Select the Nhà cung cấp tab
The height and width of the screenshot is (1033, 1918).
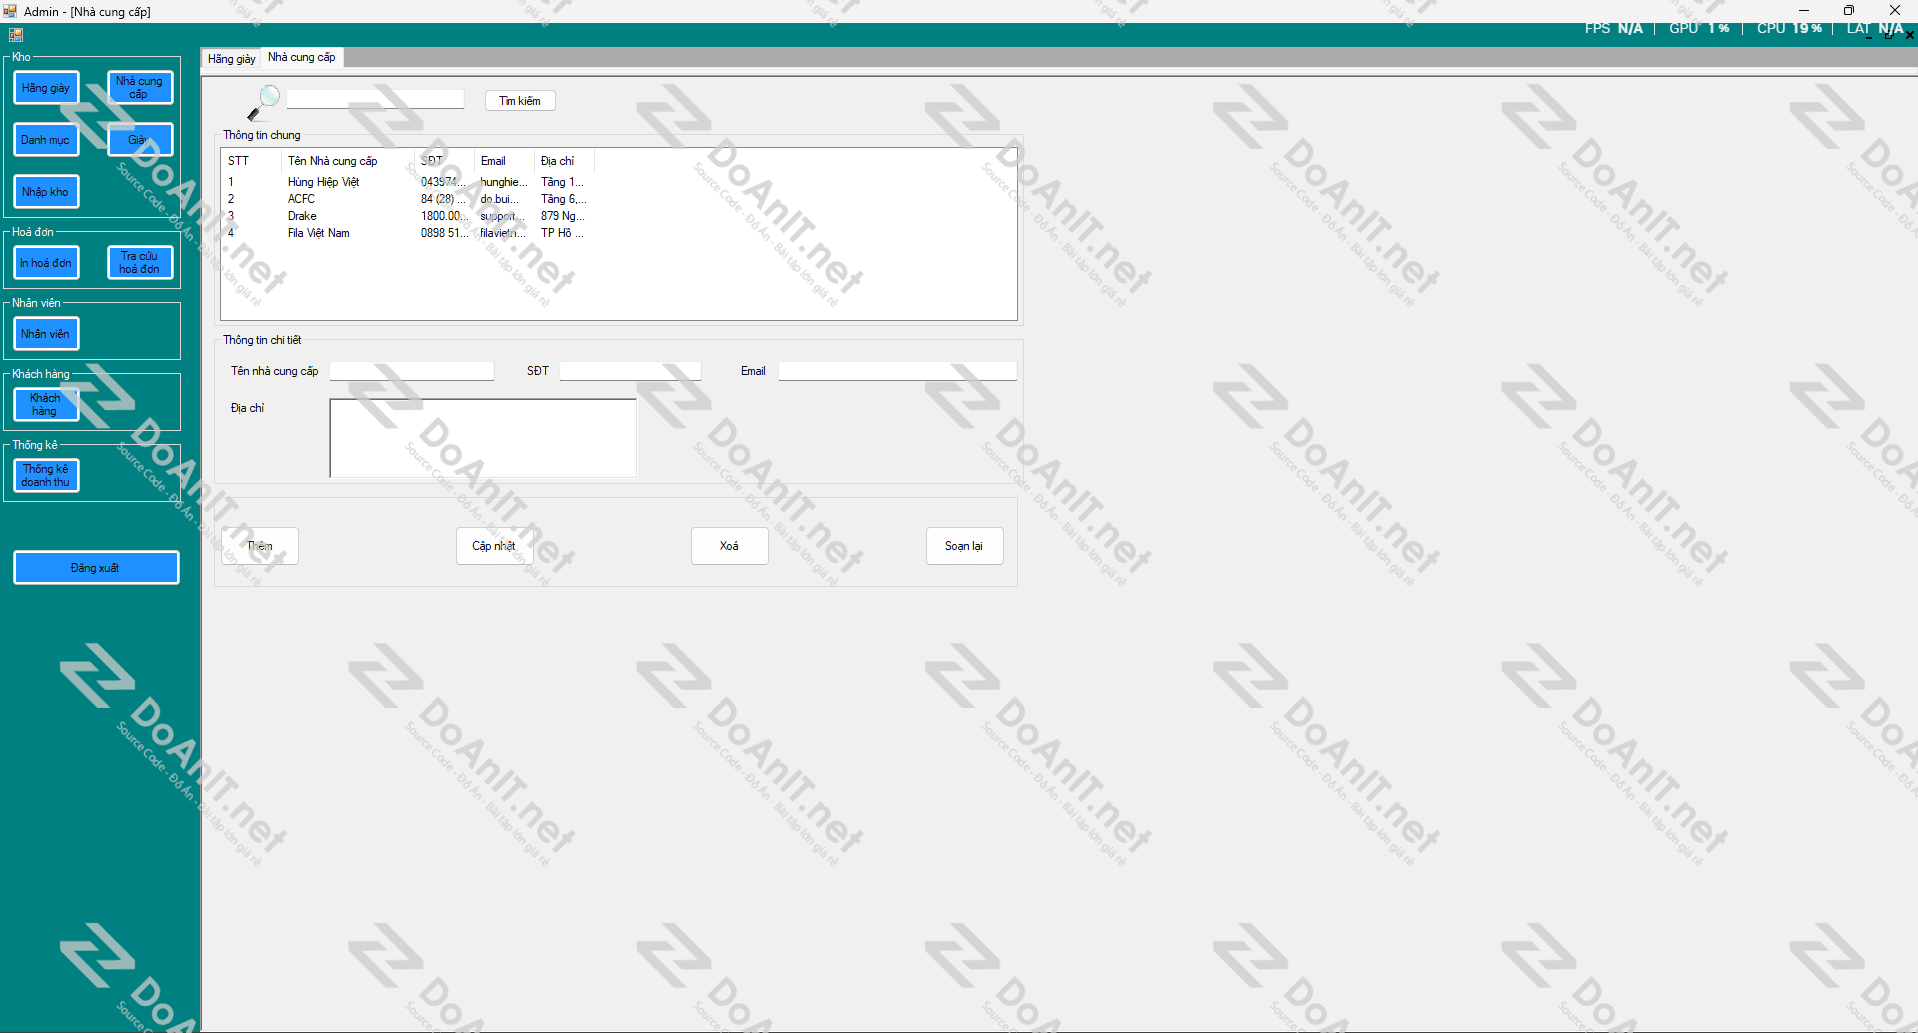coord(302,58)
